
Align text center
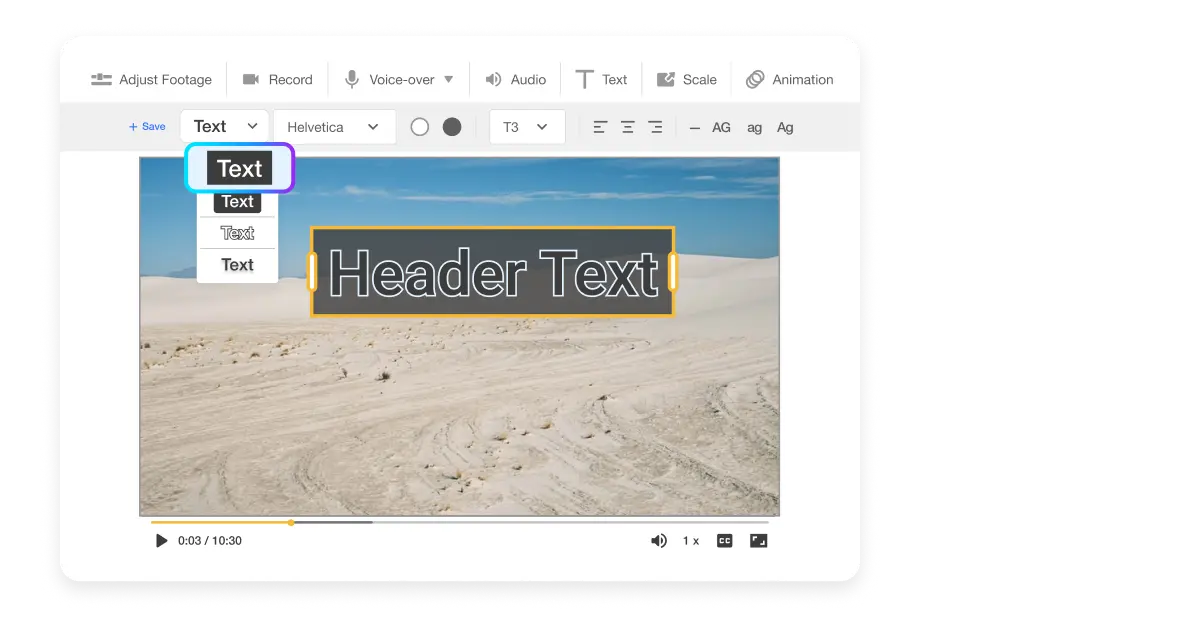(628, 127)
